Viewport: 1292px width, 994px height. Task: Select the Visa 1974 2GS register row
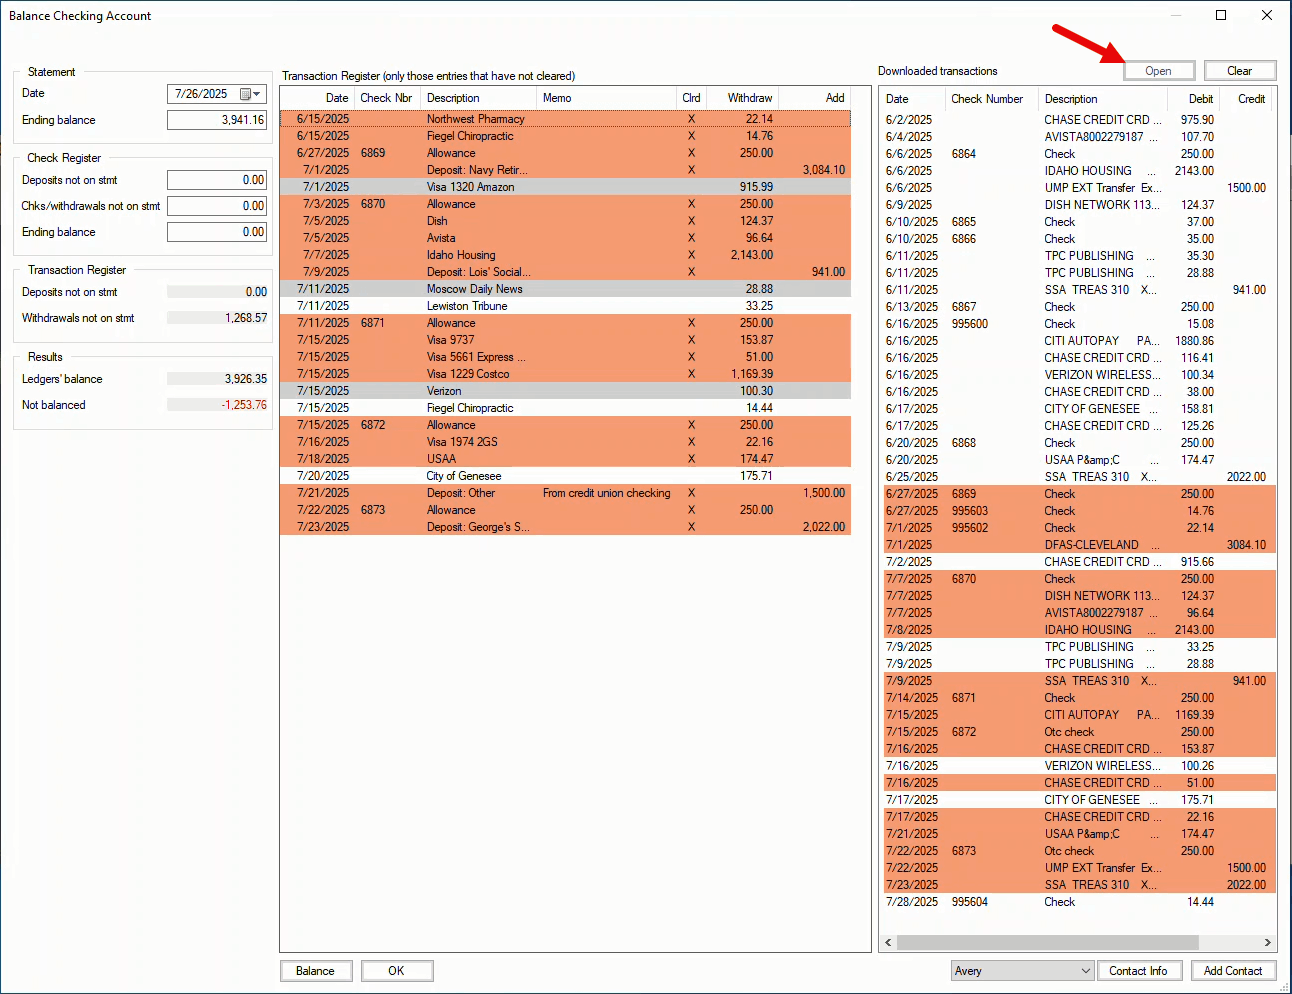click(x=565, y=442)
